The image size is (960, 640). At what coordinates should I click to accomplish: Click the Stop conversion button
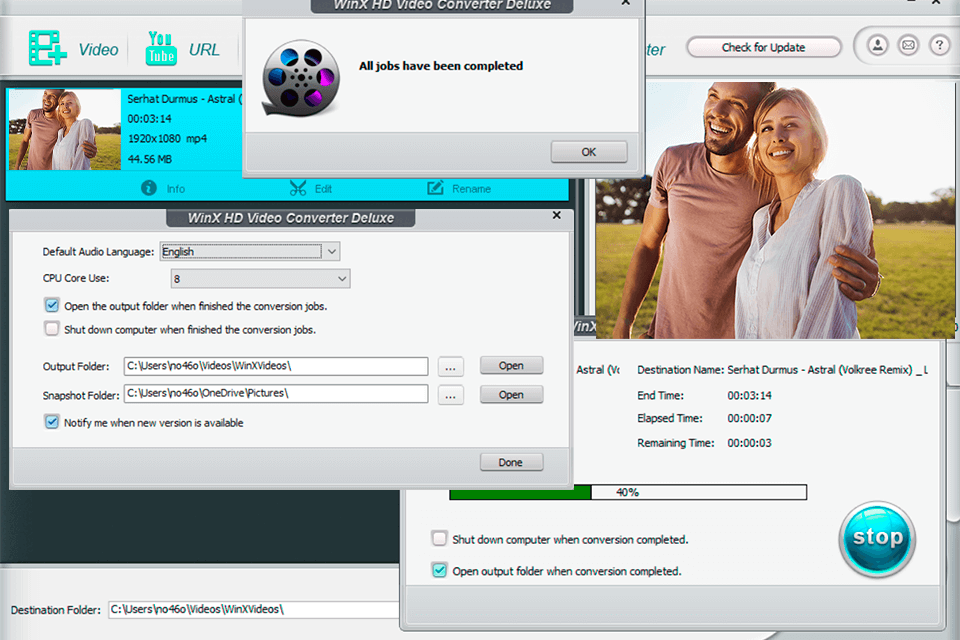(877, 539)
